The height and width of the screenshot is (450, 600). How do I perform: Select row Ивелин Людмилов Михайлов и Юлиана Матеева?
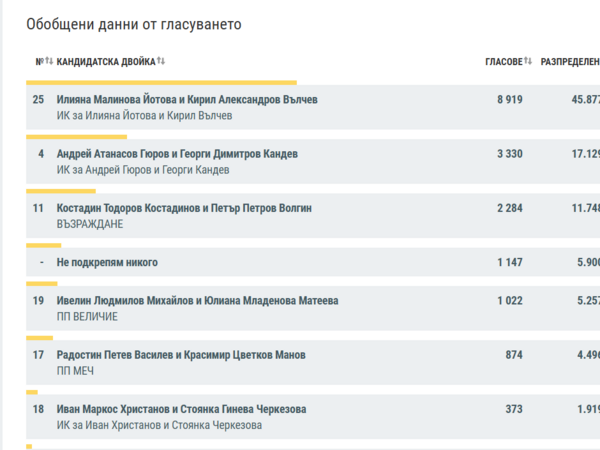(313, 308)
